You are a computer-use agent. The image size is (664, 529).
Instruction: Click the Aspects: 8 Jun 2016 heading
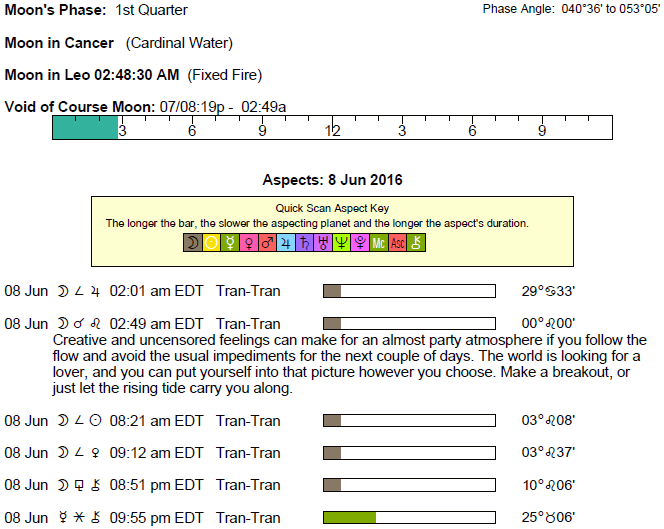(x=332, y=181)
